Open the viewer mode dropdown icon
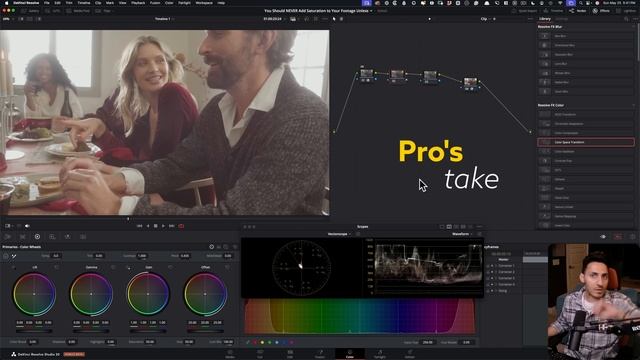The width and height of the screenshot is (640, 360). pos(9,226)
